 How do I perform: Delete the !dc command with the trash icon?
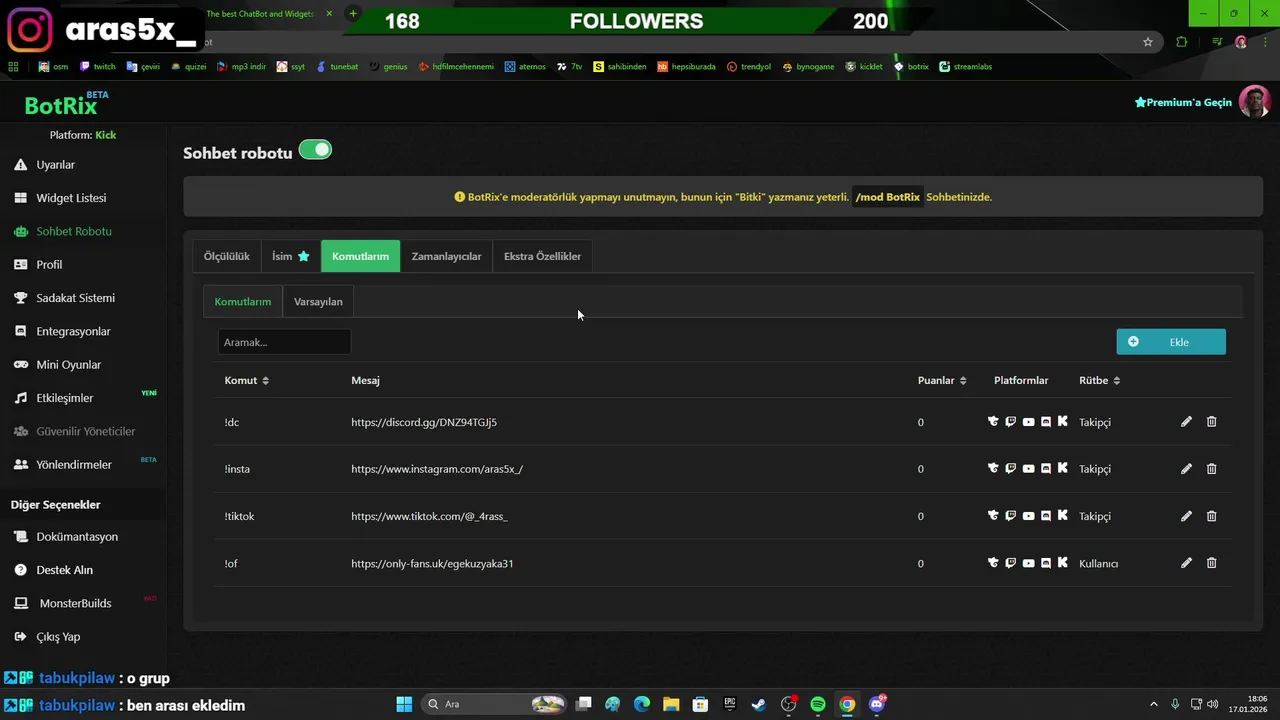tap(1211, 422)
